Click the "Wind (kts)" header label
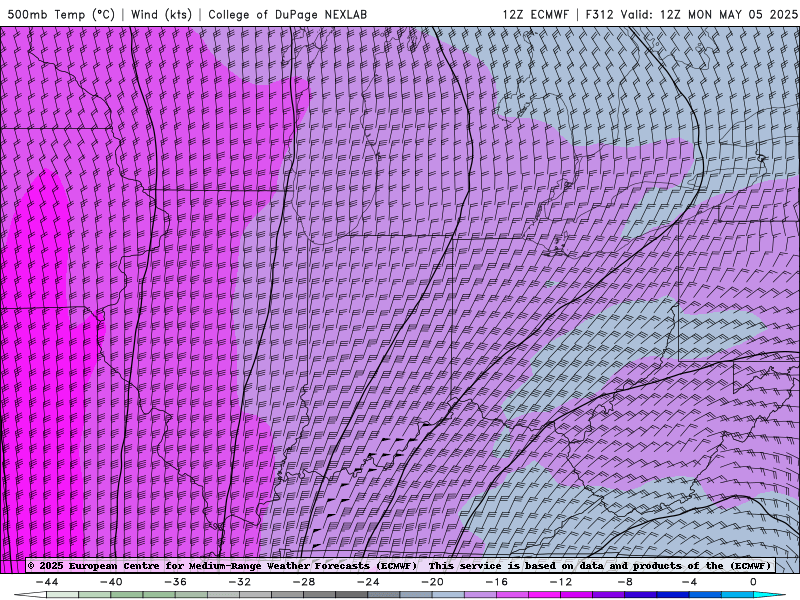This screenshot has height=600, width=800. (161, 14)
